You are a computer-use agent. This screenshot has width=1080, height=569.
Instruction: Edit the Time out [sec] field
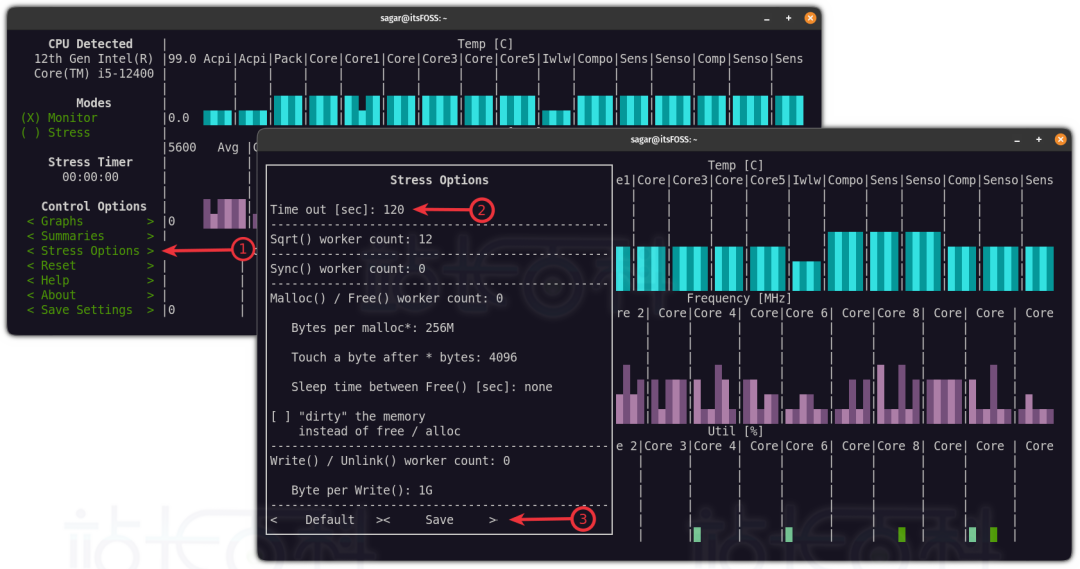(393, 210)
